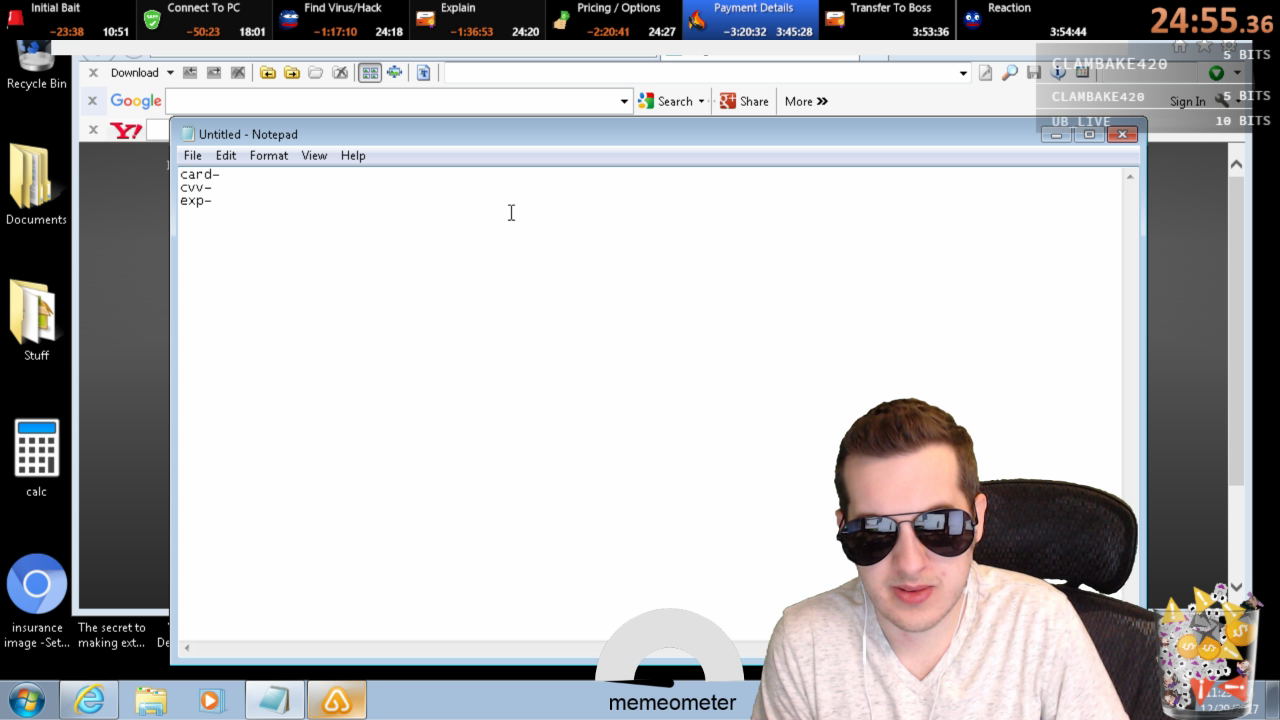This screenshot has width=1280, height=720.
Task: Click the orange triangle app on taskbar
Action: tap(336, 701)
